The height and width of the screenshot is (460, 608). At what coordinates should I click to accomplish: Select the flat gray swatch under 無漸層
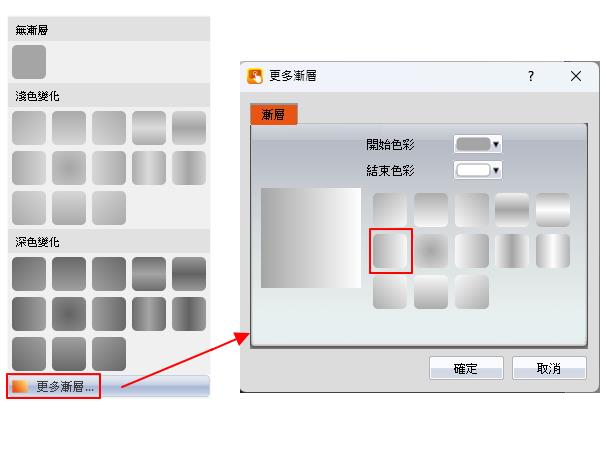[x=29, y=62]
